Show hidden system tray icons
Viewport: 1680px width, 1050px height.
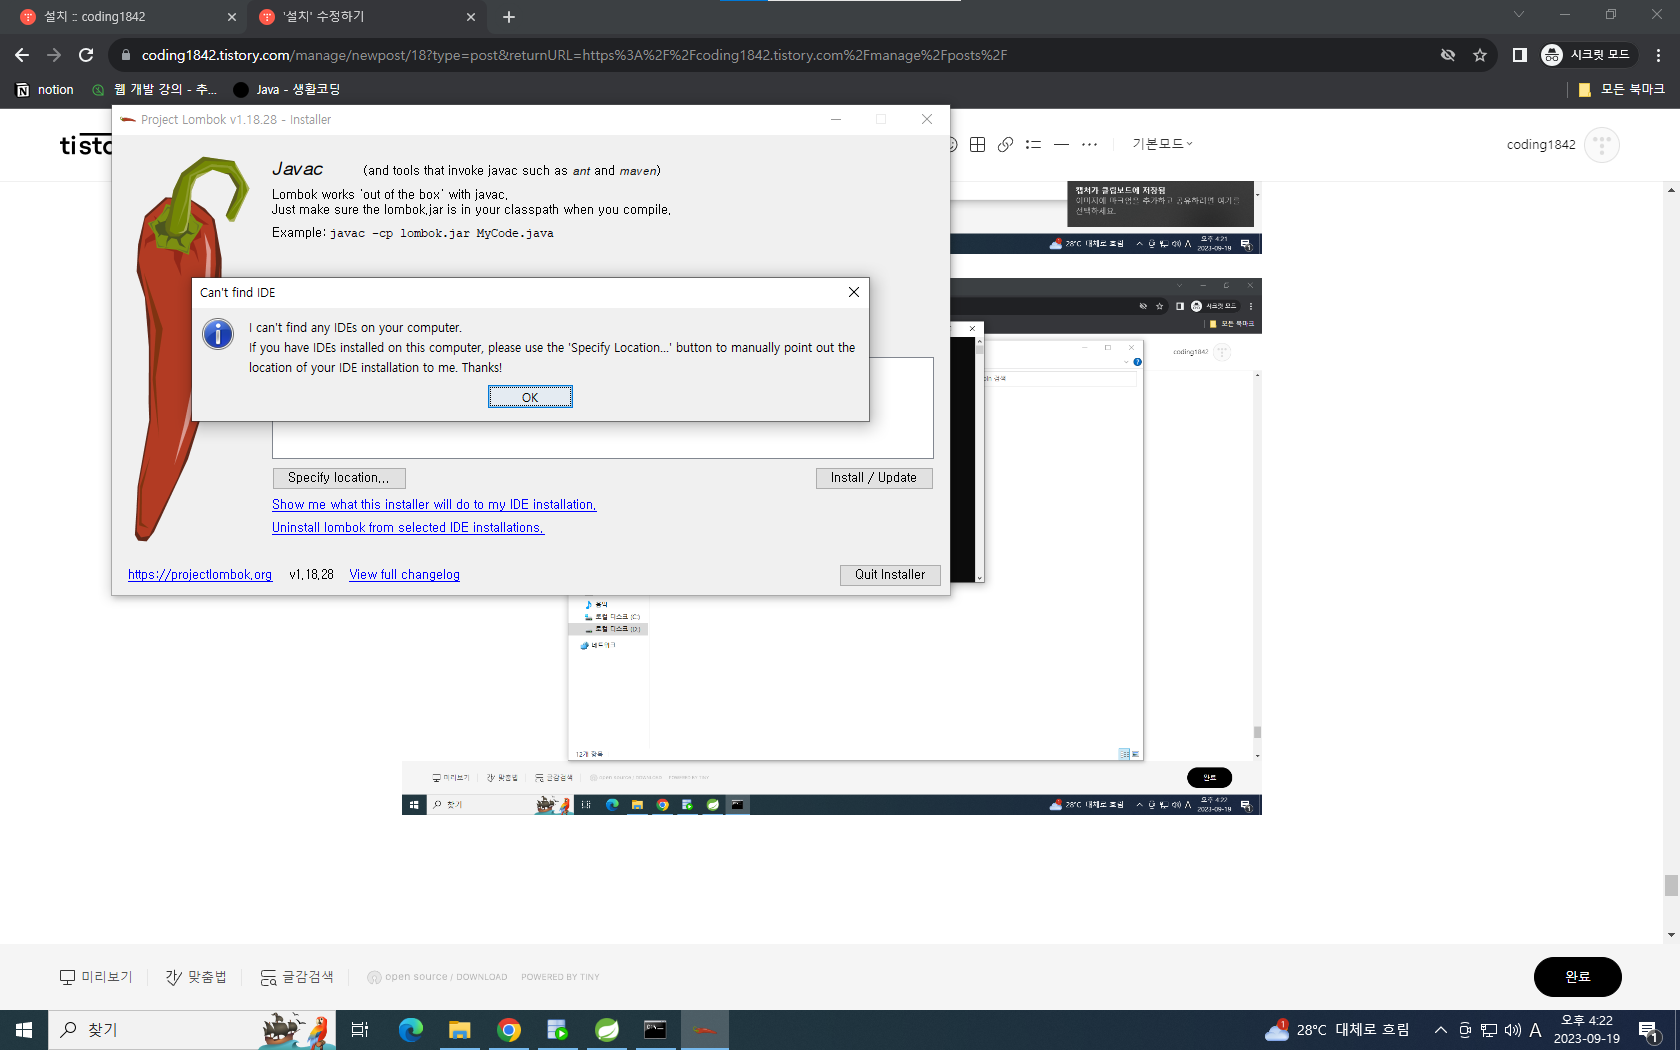[x=1440, y=1030]
